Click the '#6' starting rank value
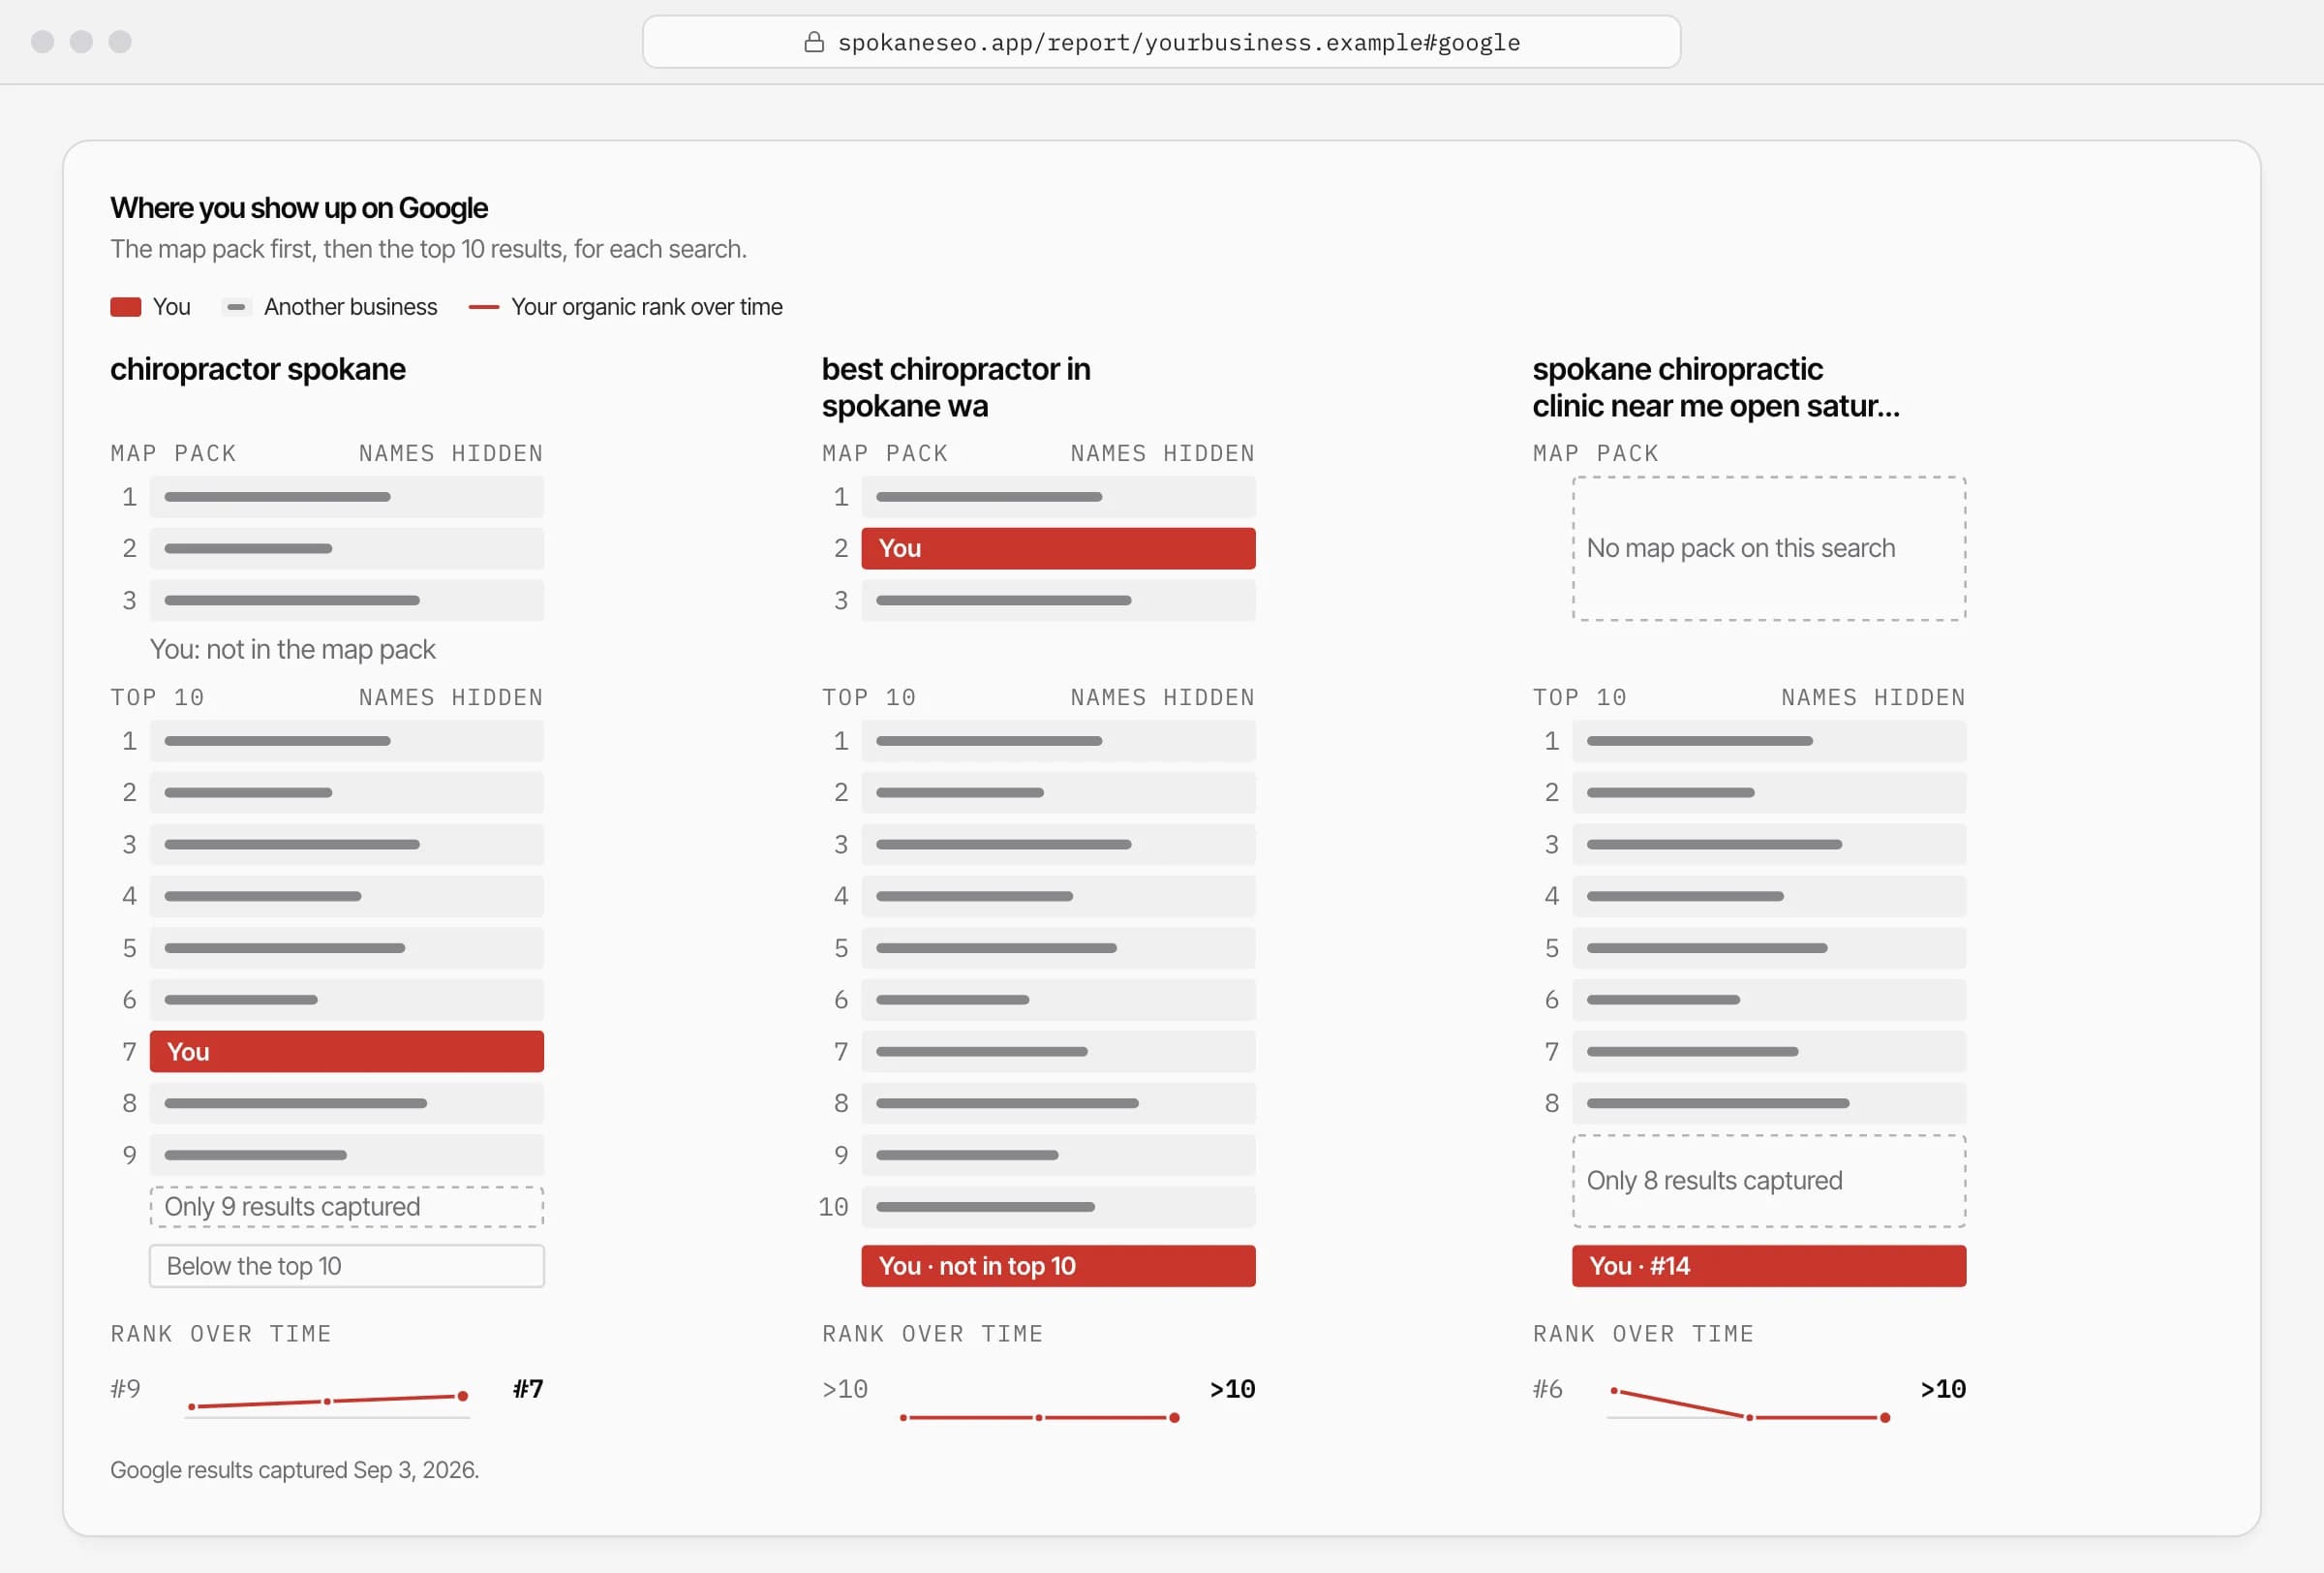 [1547, 1389]
